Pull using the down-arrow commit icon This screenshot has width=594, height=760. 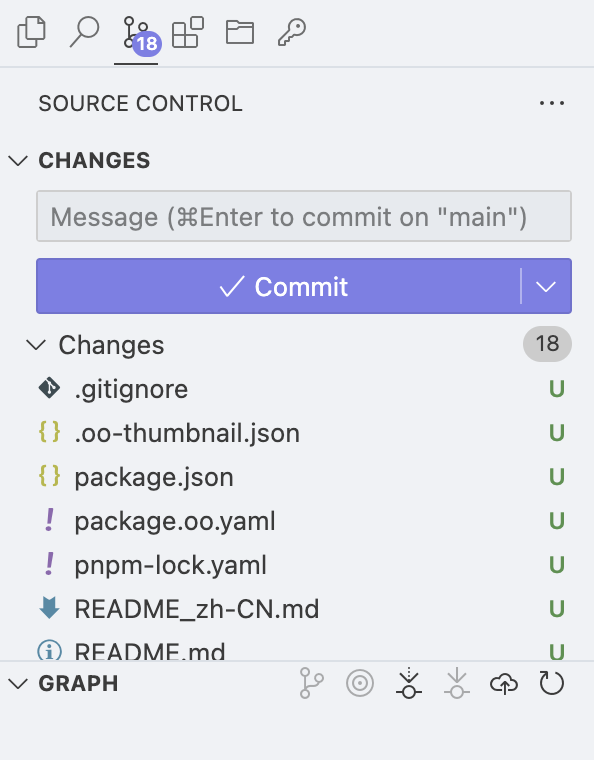tap(456, 683)
